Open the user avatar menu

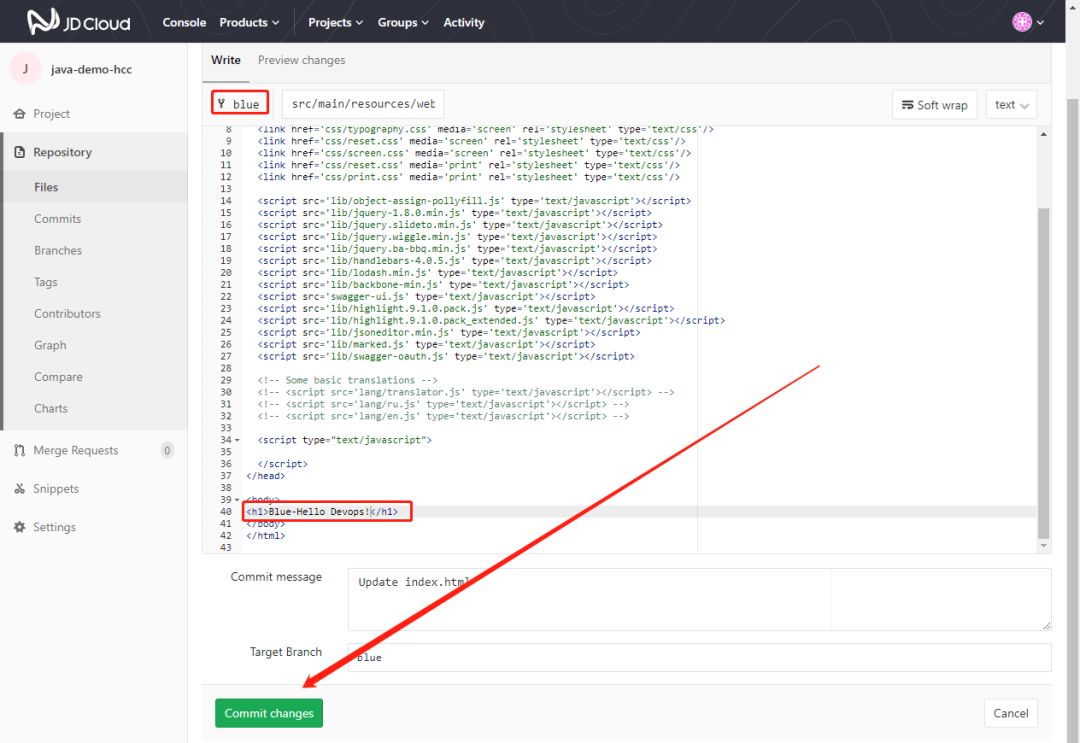tap(1021, 22)
